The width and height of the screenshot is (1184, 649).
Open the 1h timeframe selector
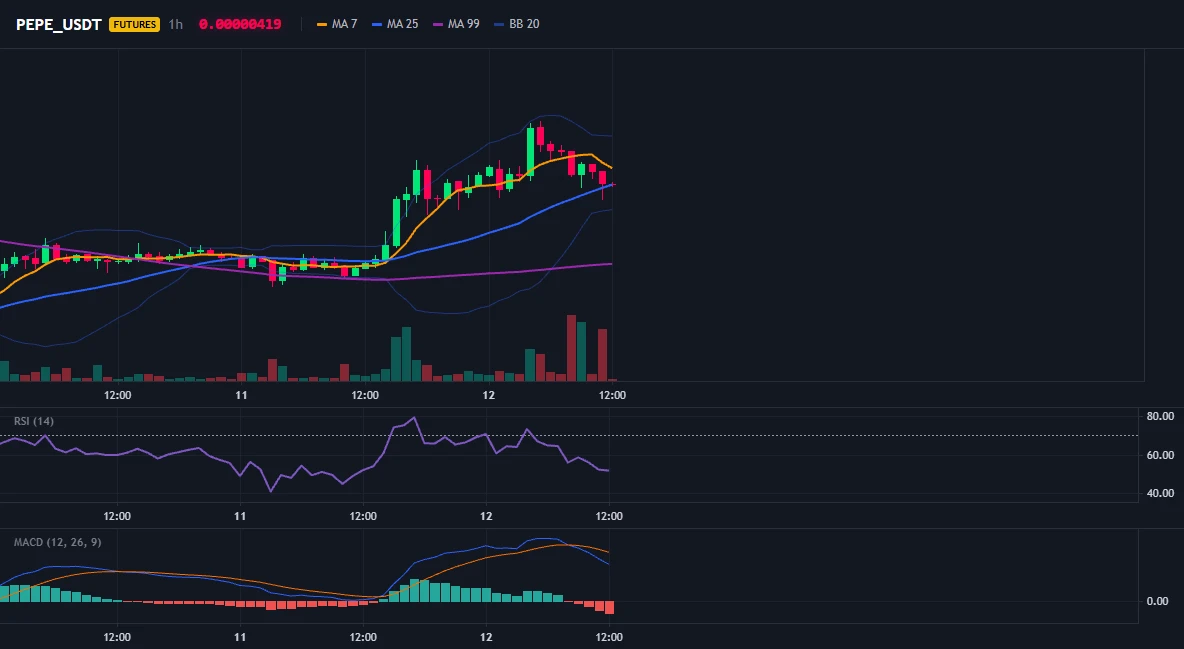175,24
